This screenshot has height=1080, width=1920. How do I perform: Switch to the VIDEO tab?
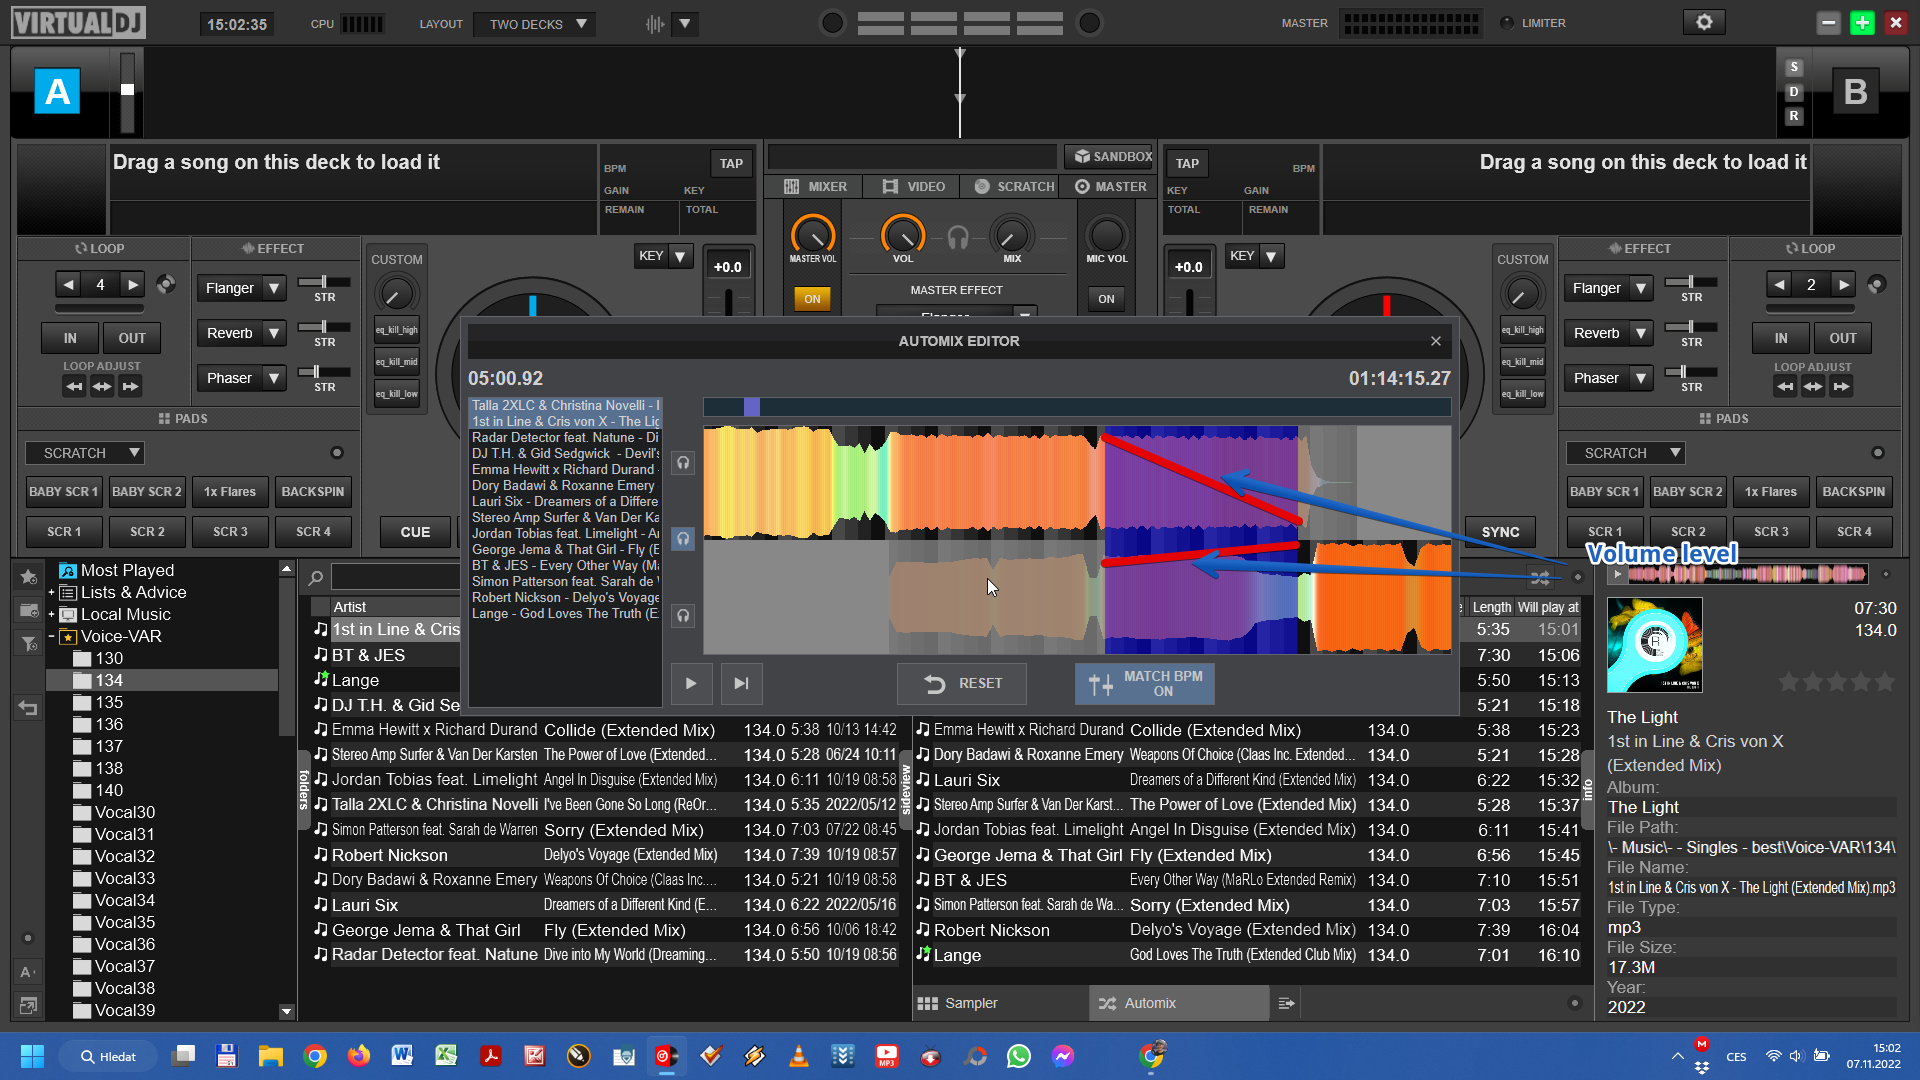[913, 187]
